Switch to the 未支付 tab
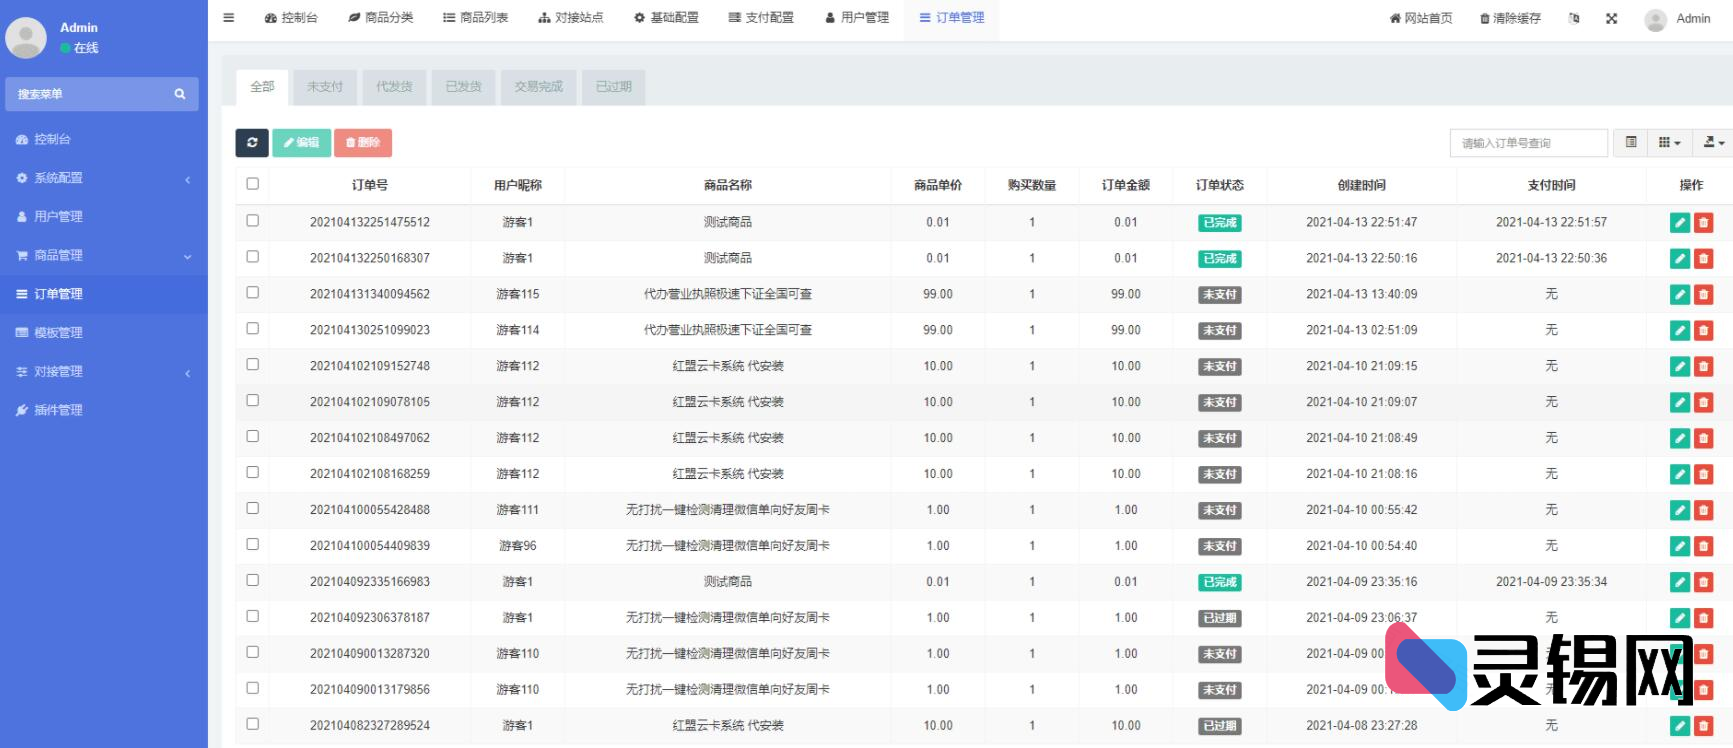 point(325,87)
